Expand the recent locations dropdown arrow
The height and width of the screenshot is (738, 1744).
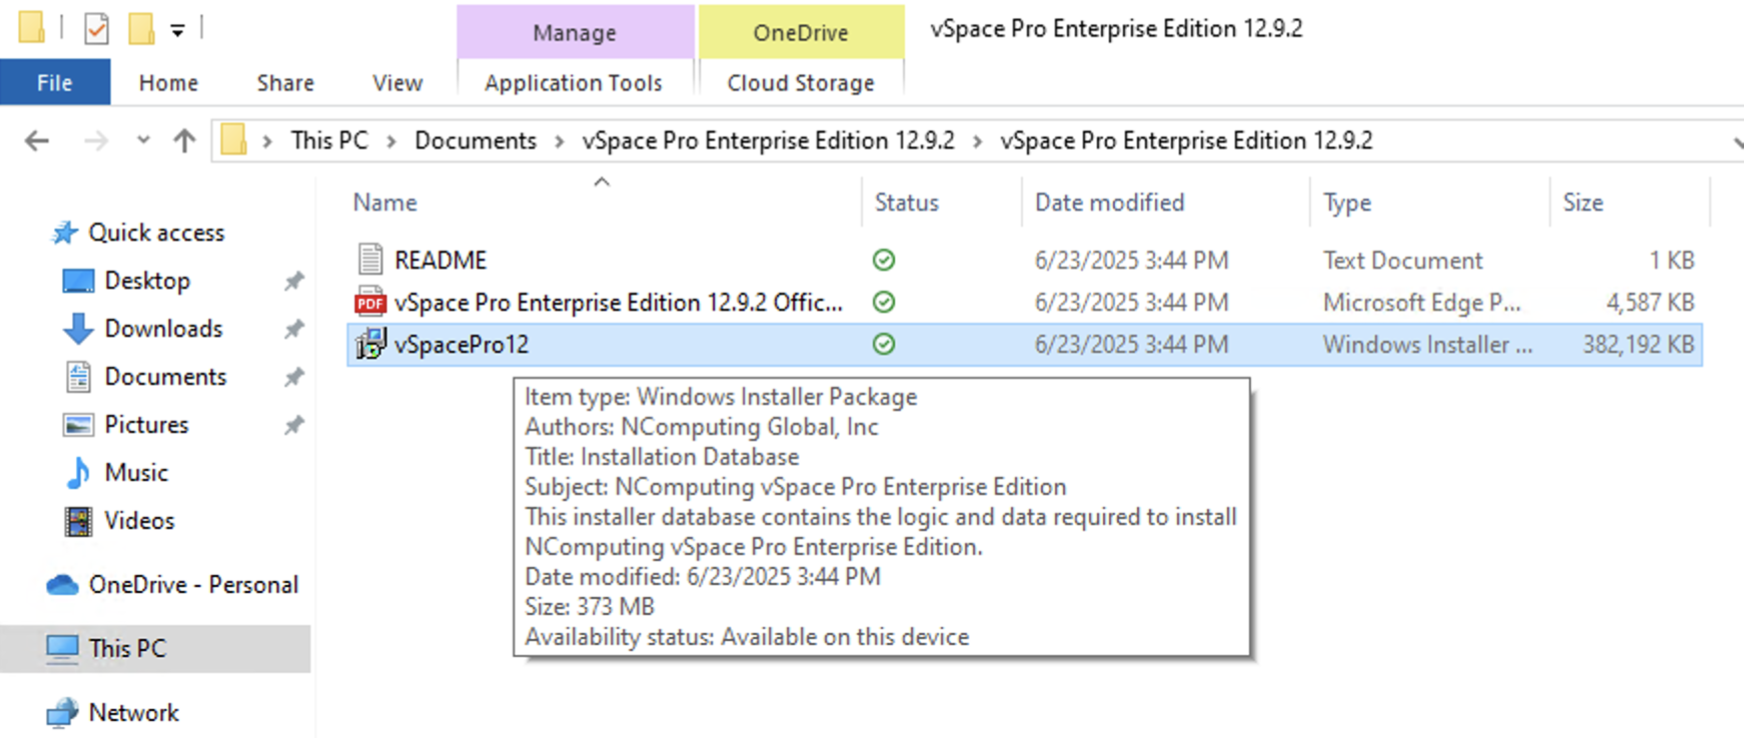click(x=143, y=141)
